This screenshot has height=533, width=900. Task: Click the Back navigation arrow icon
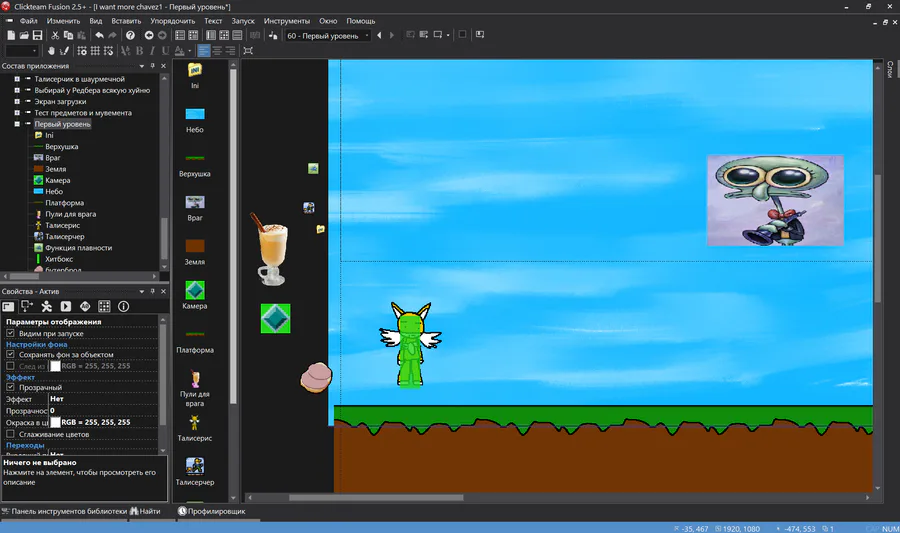pyautogui.click(x=149, y=36)
